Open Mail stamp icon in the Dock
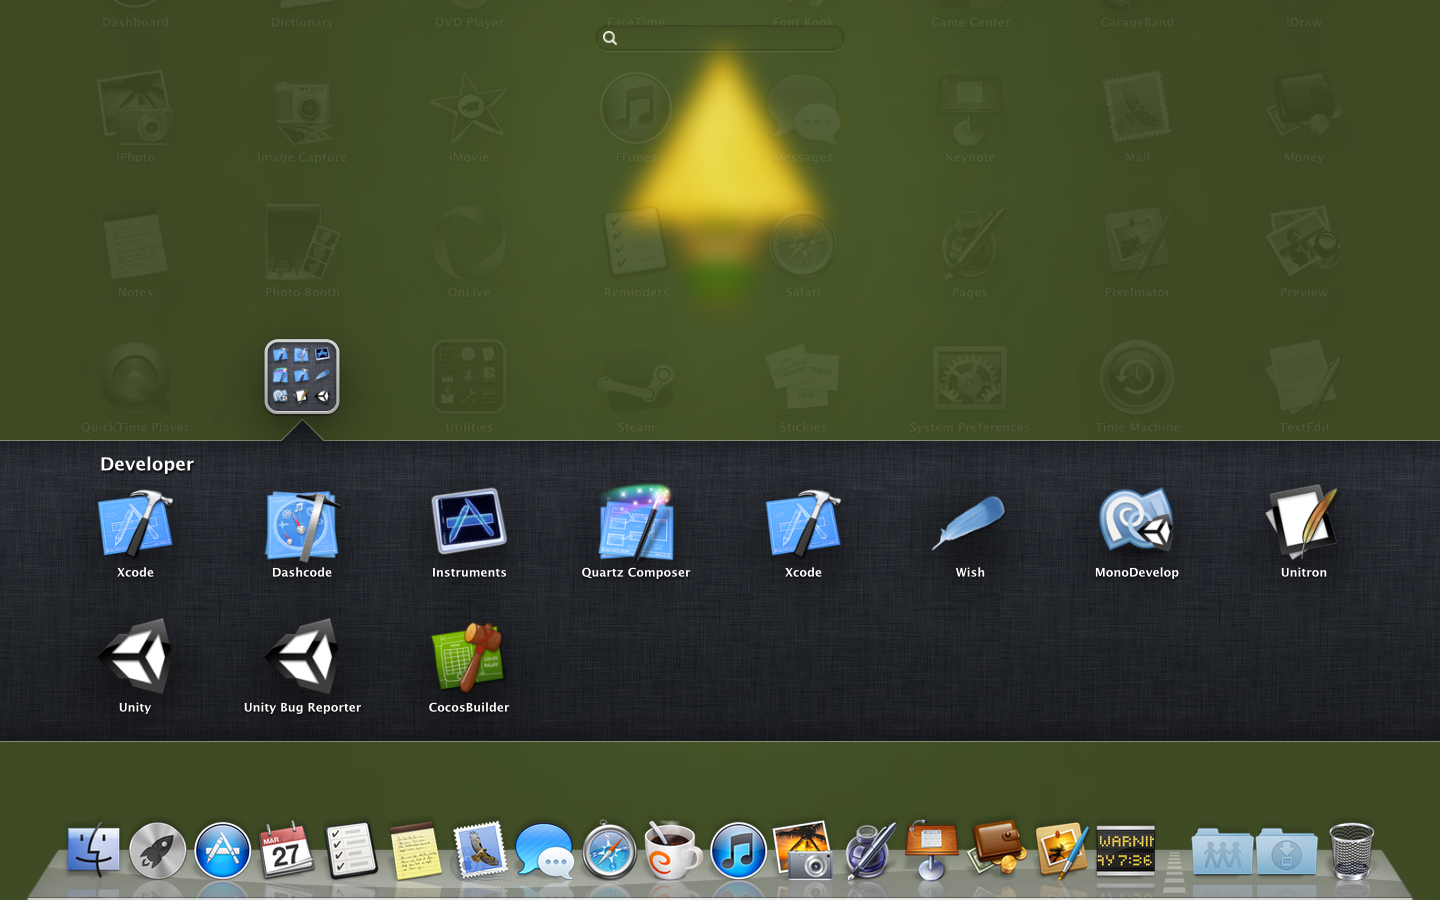 (x=480, y=850)
